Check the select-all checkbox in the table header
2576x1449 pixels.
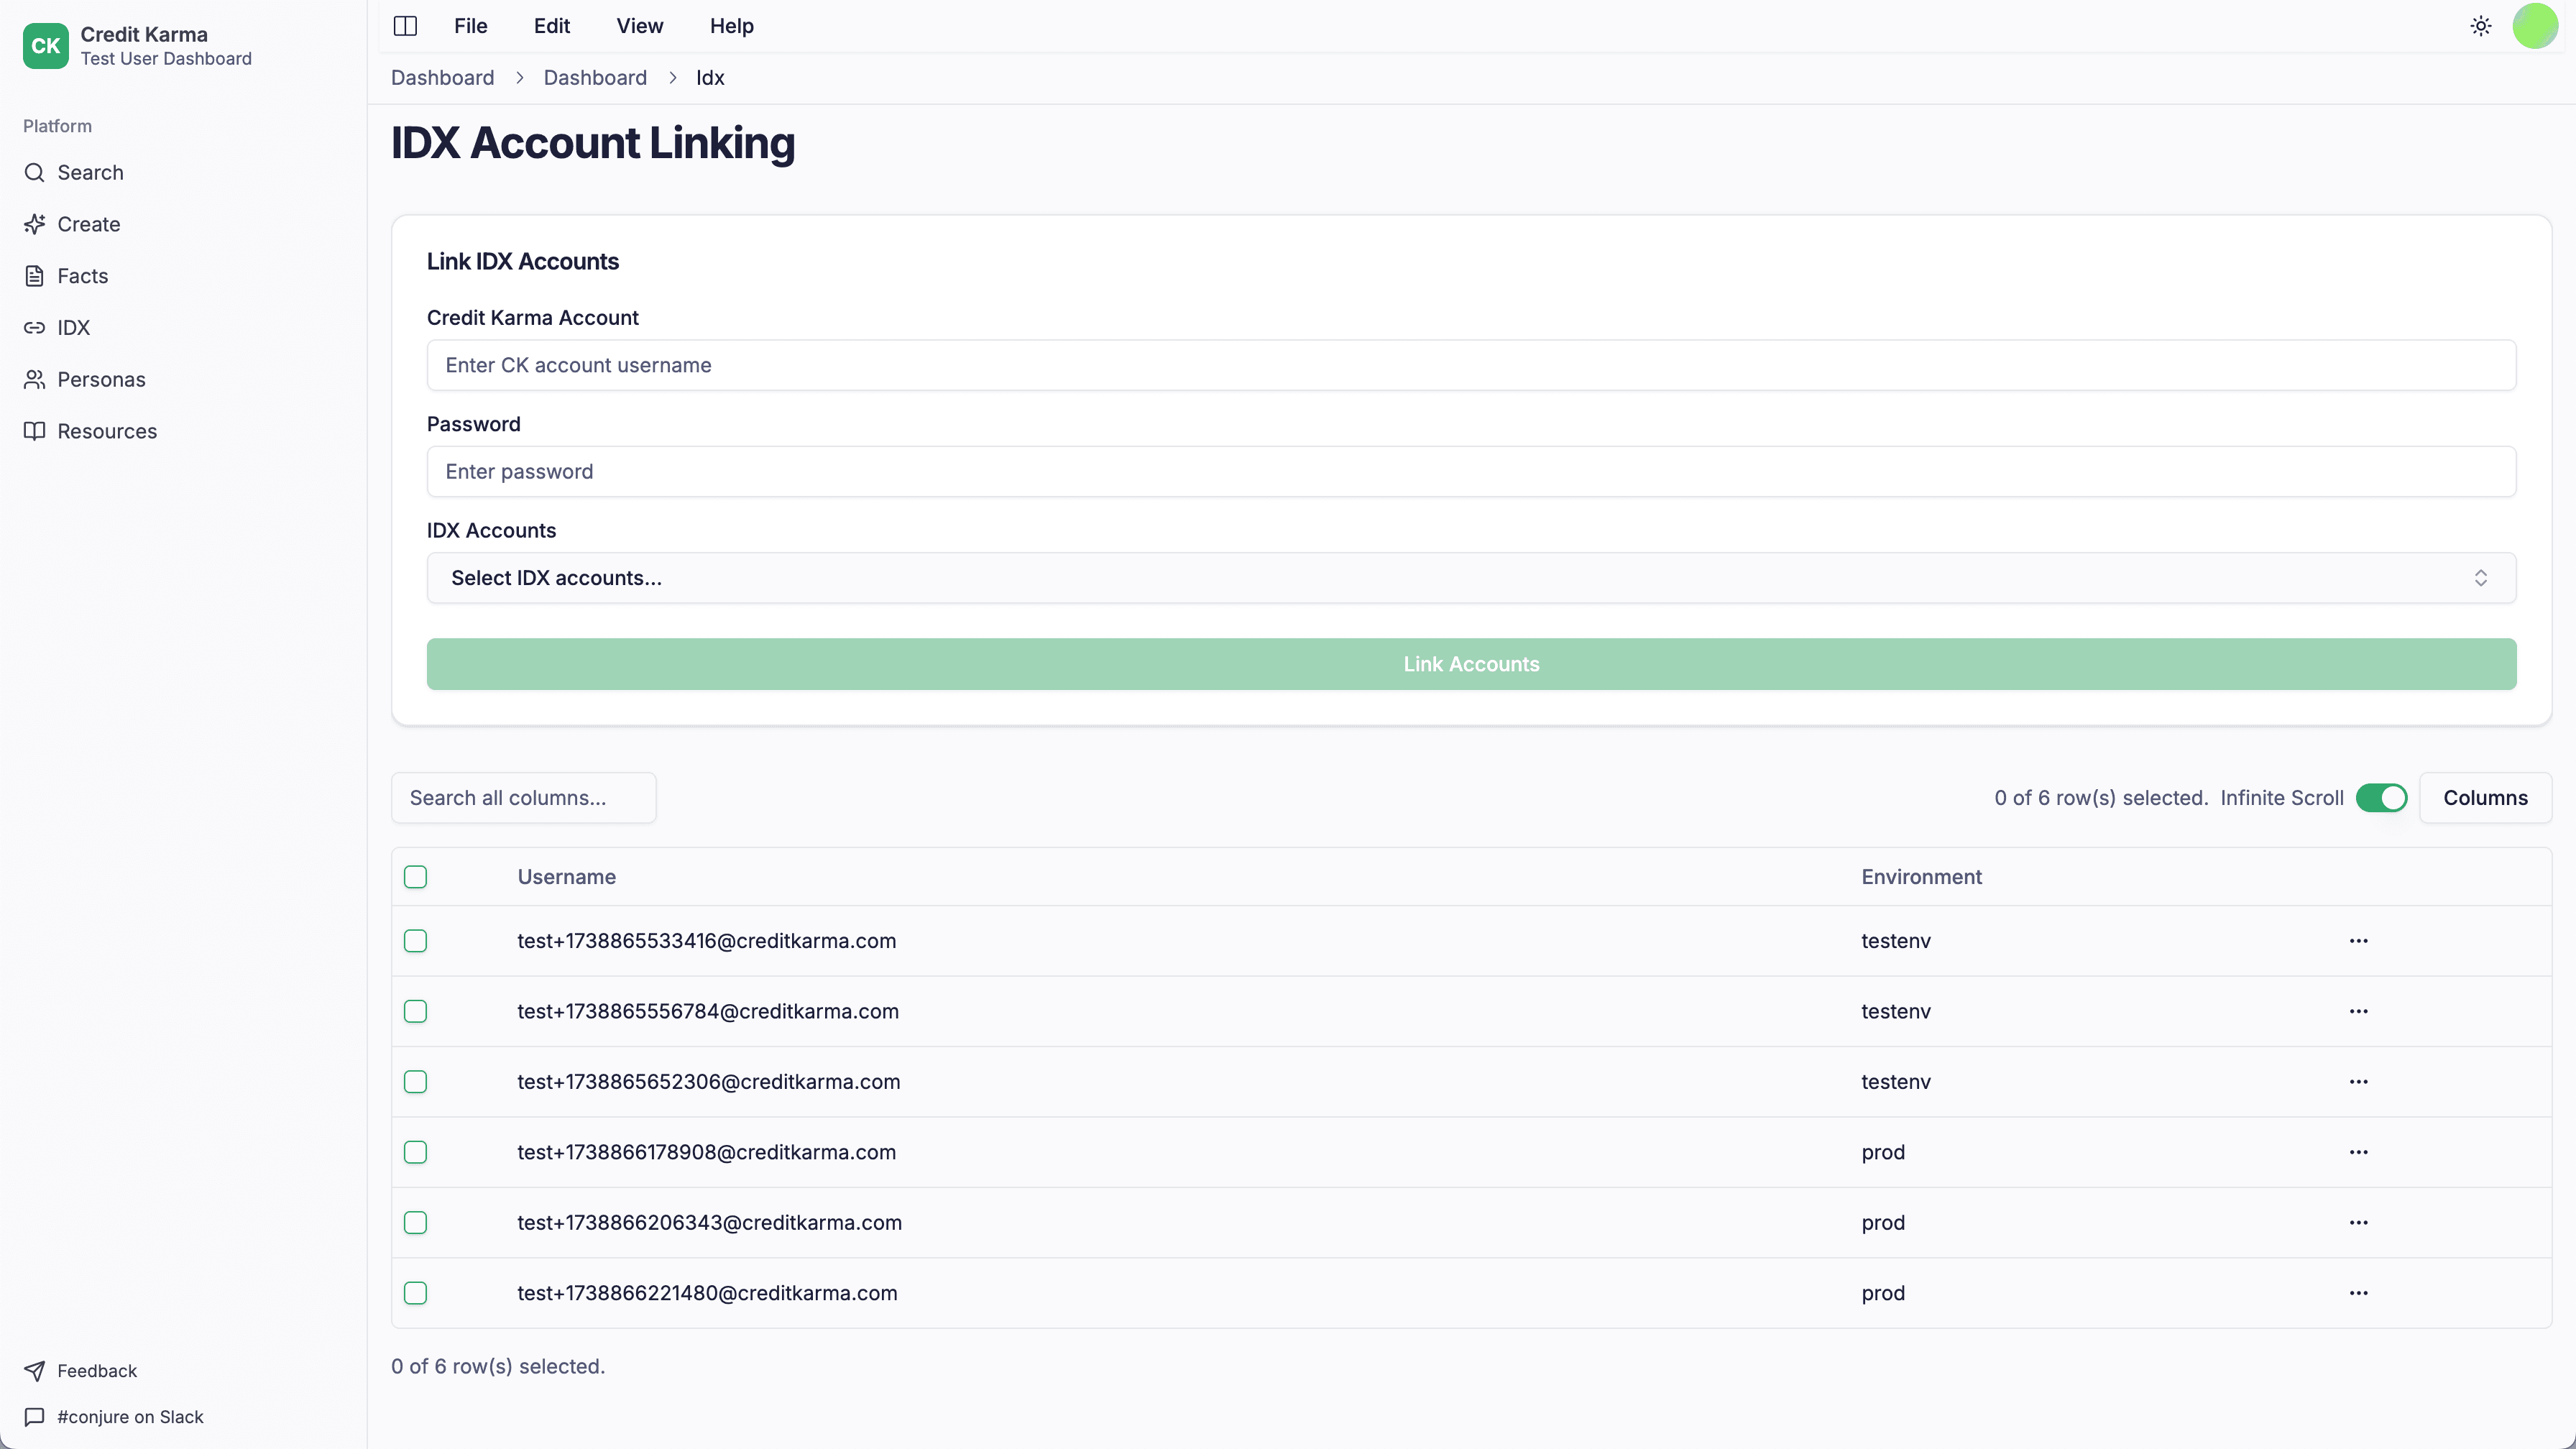point(415,877)
